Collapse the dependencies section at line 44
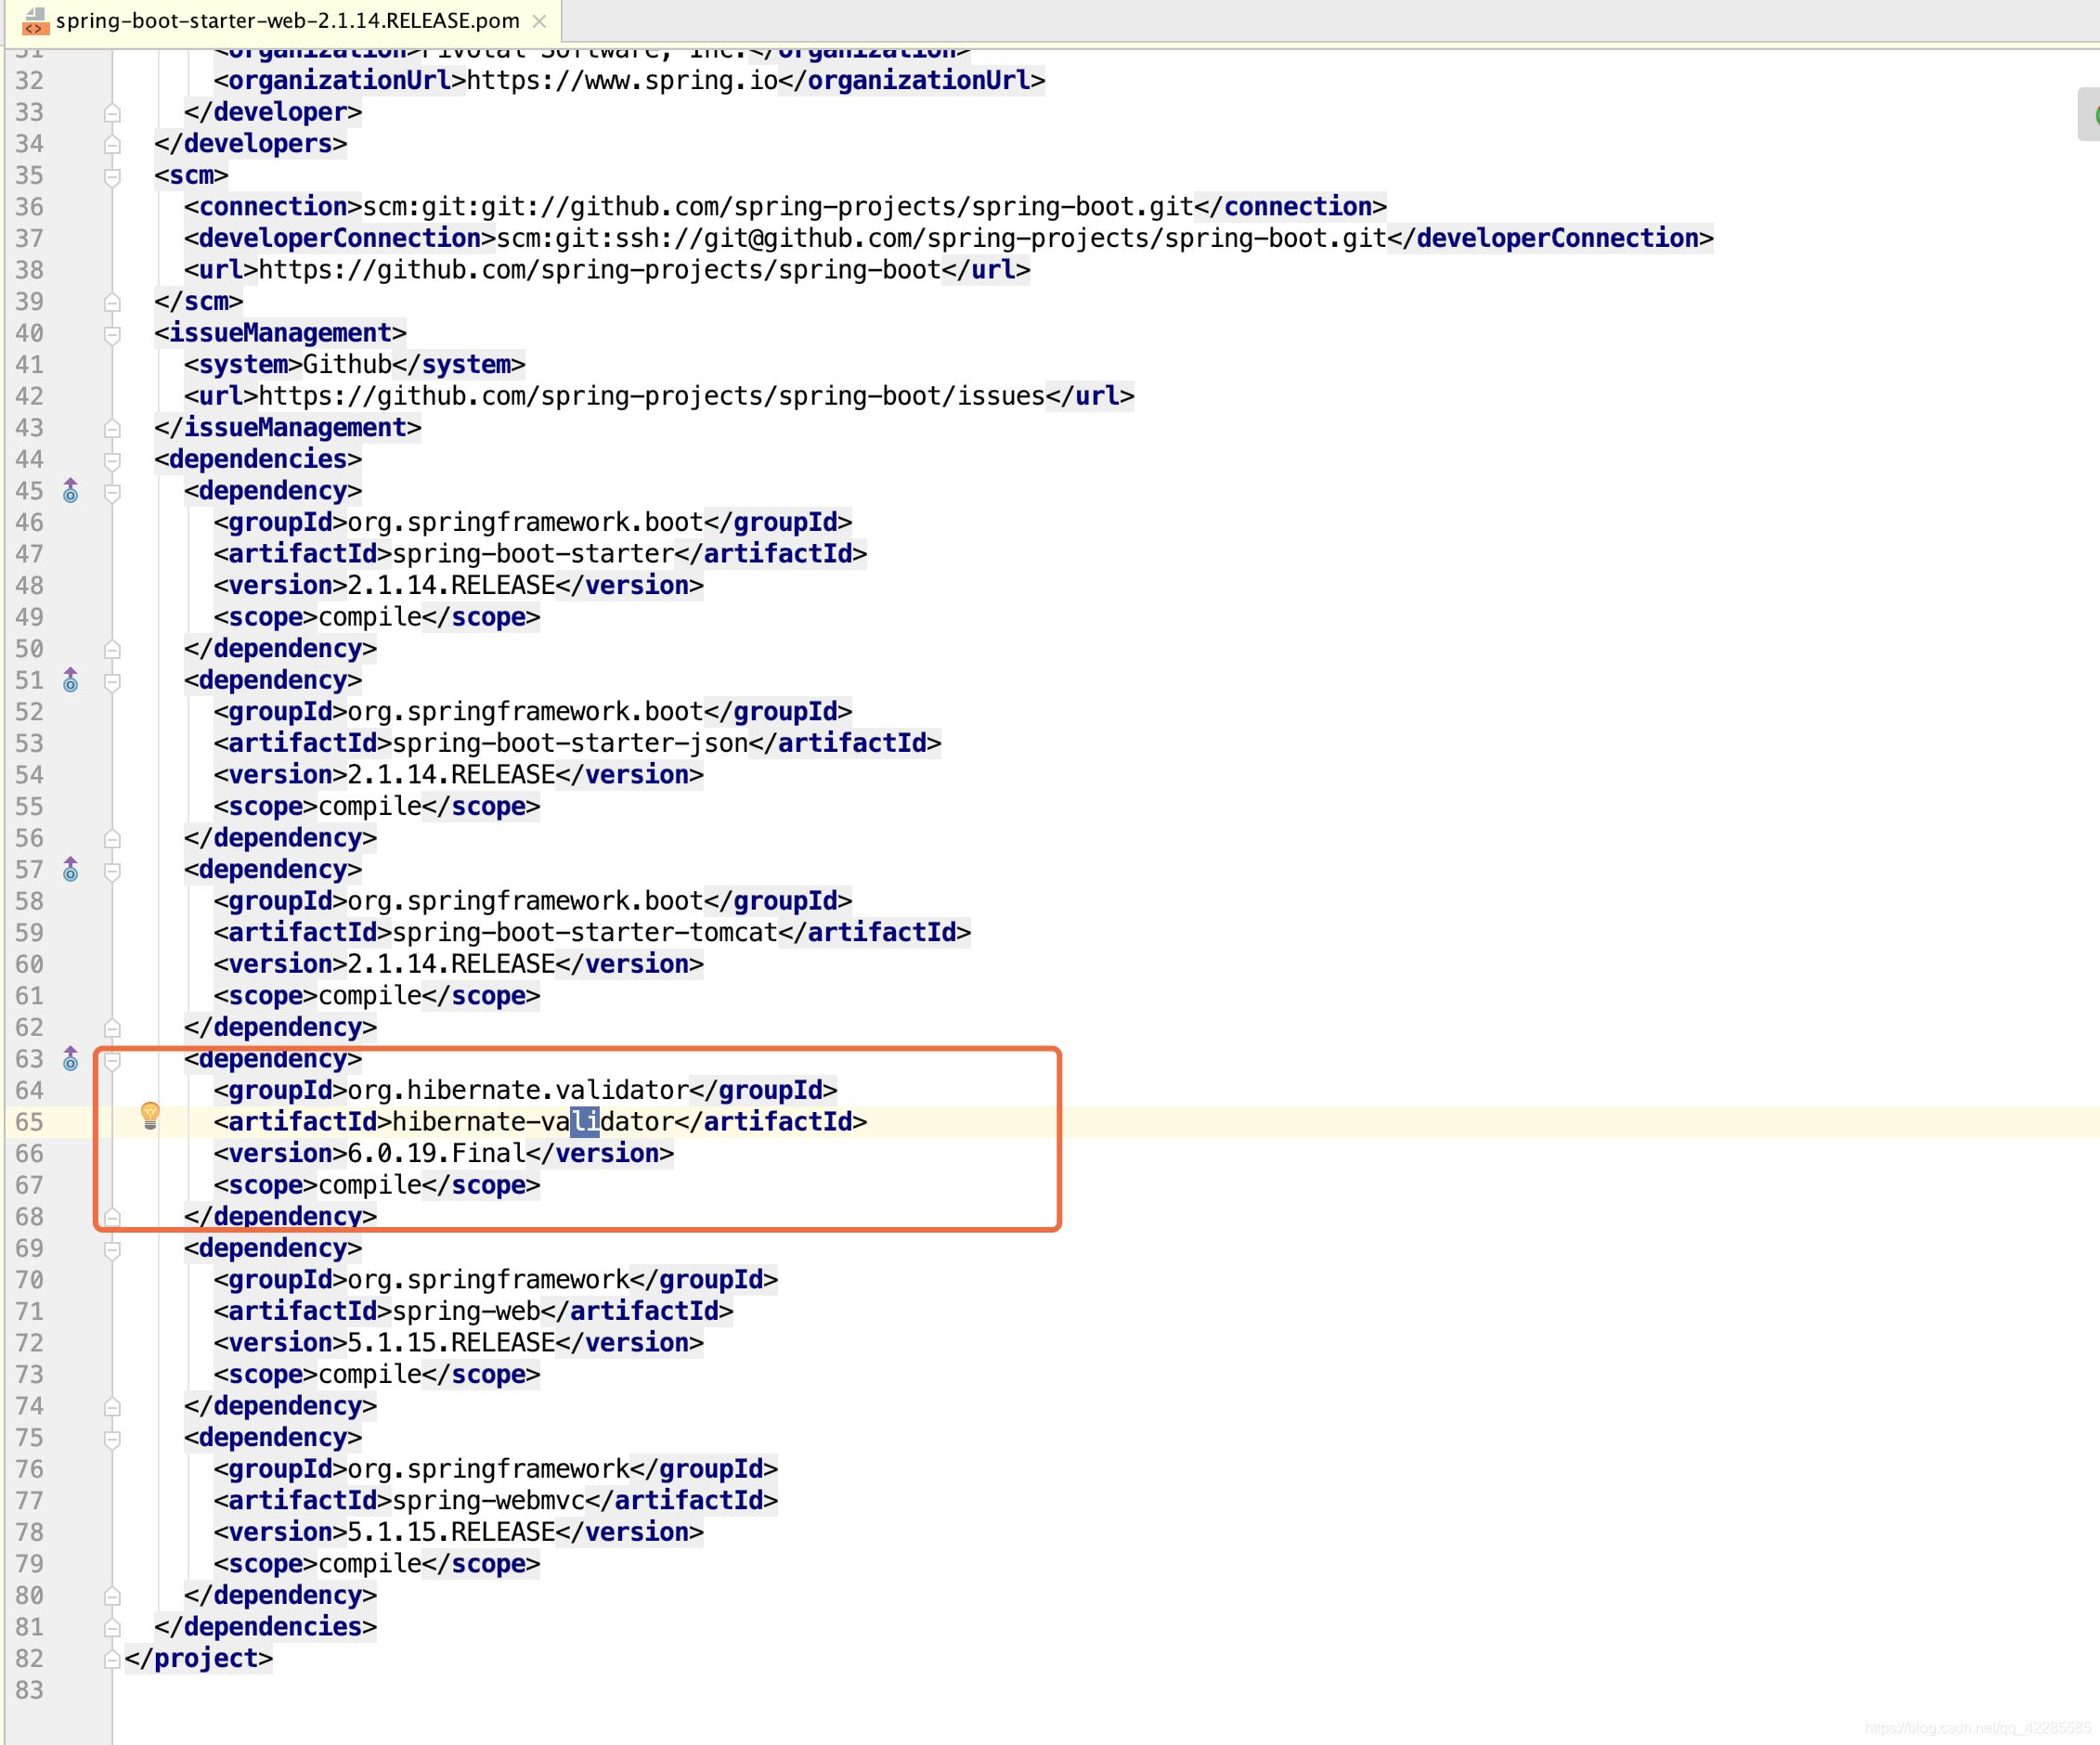The width and height of the screenshot is (2100, 1745). pos(113,459)
